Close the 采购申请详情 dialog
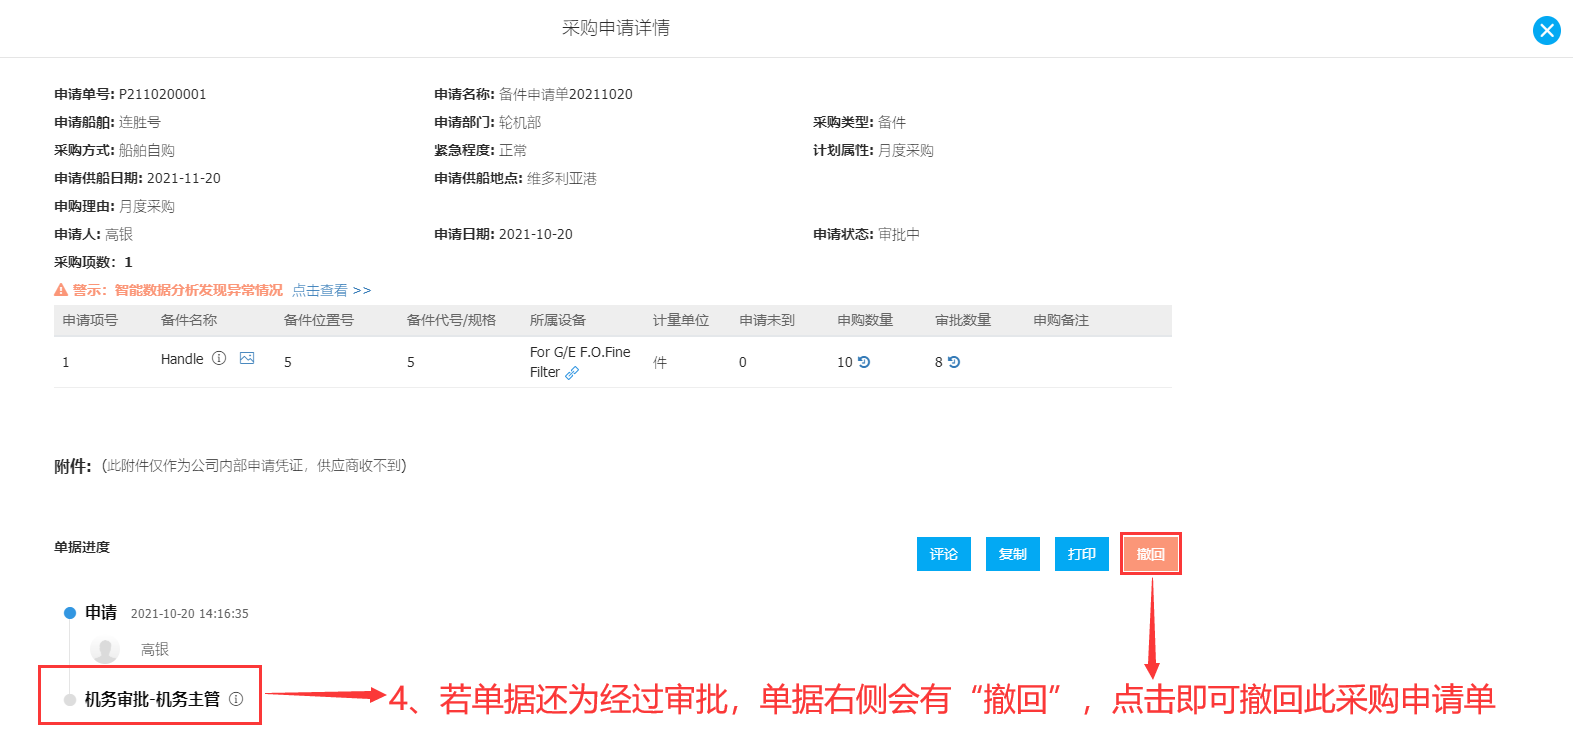The height and width of the screenshot is (732, 1573). (x=1546, y=30)
